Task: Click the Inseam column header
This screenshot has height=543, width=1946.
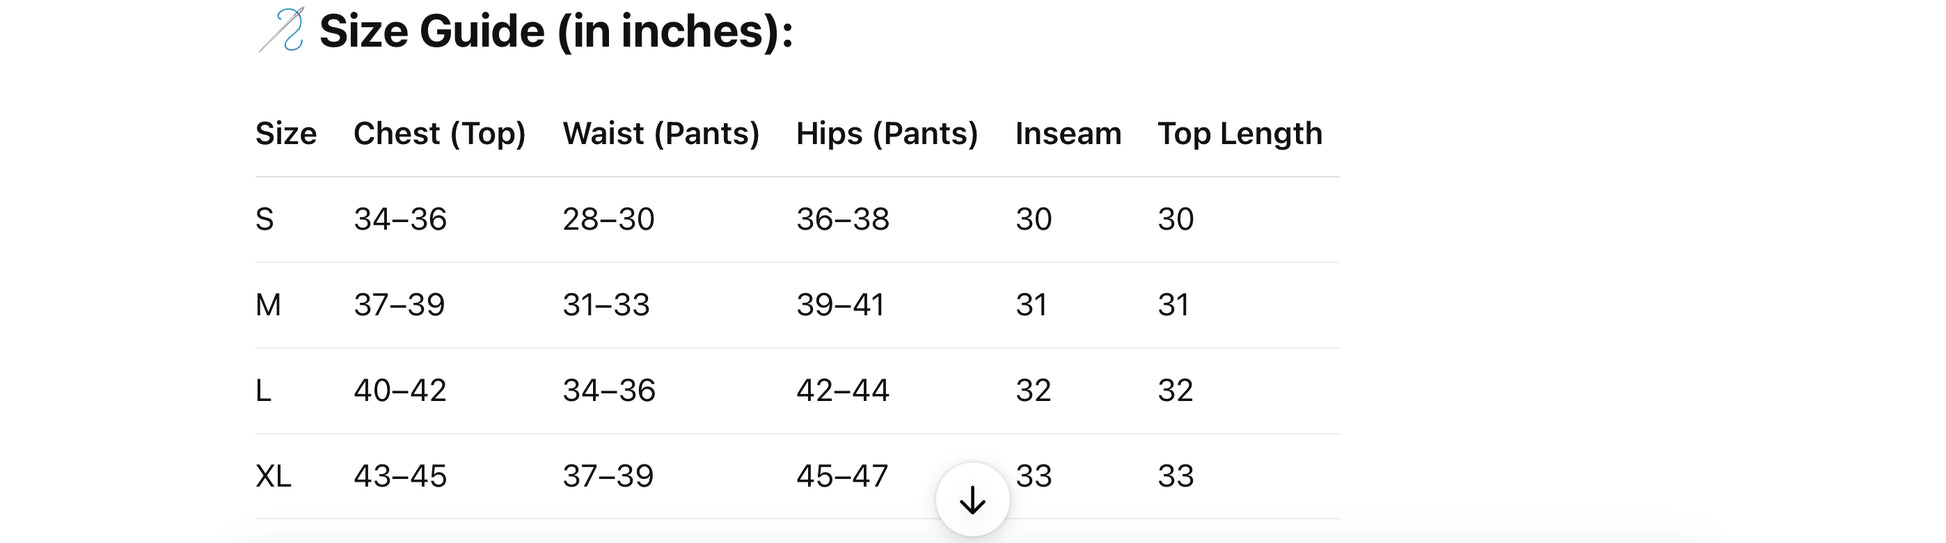Action: pyautogui.click(x=1068, y=133)
